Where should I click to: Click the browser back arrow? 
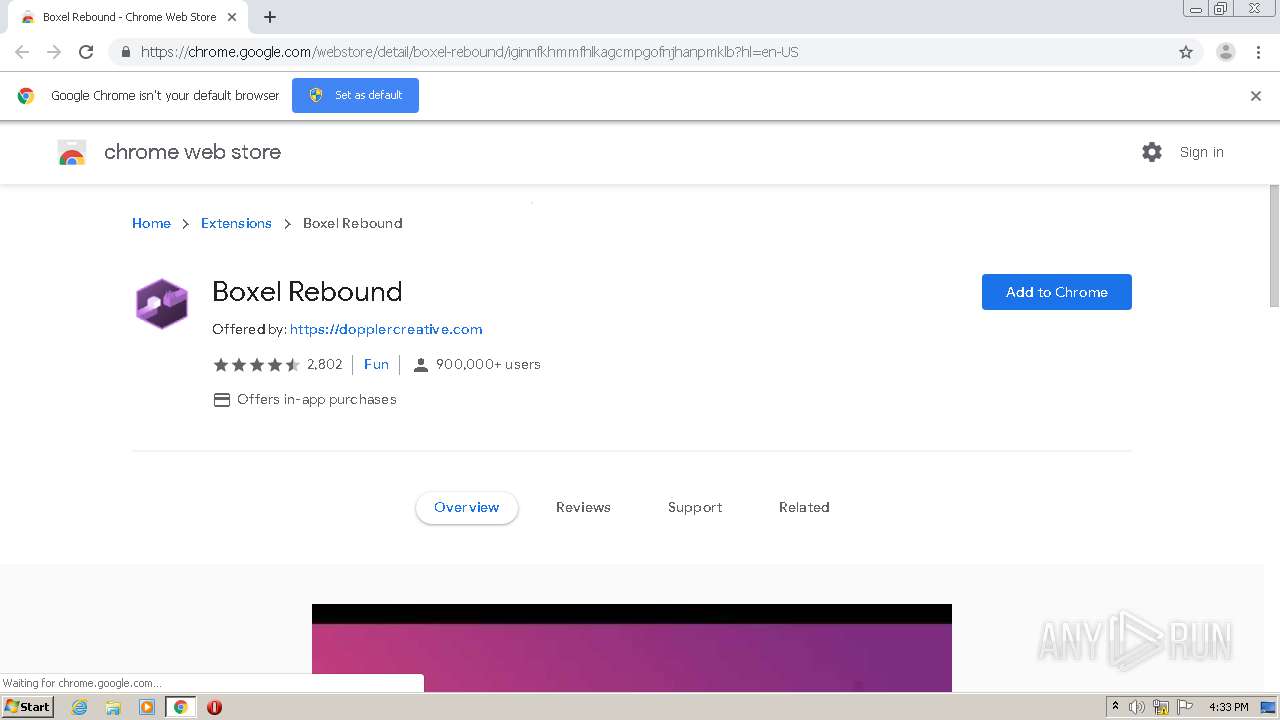[22, 52]
